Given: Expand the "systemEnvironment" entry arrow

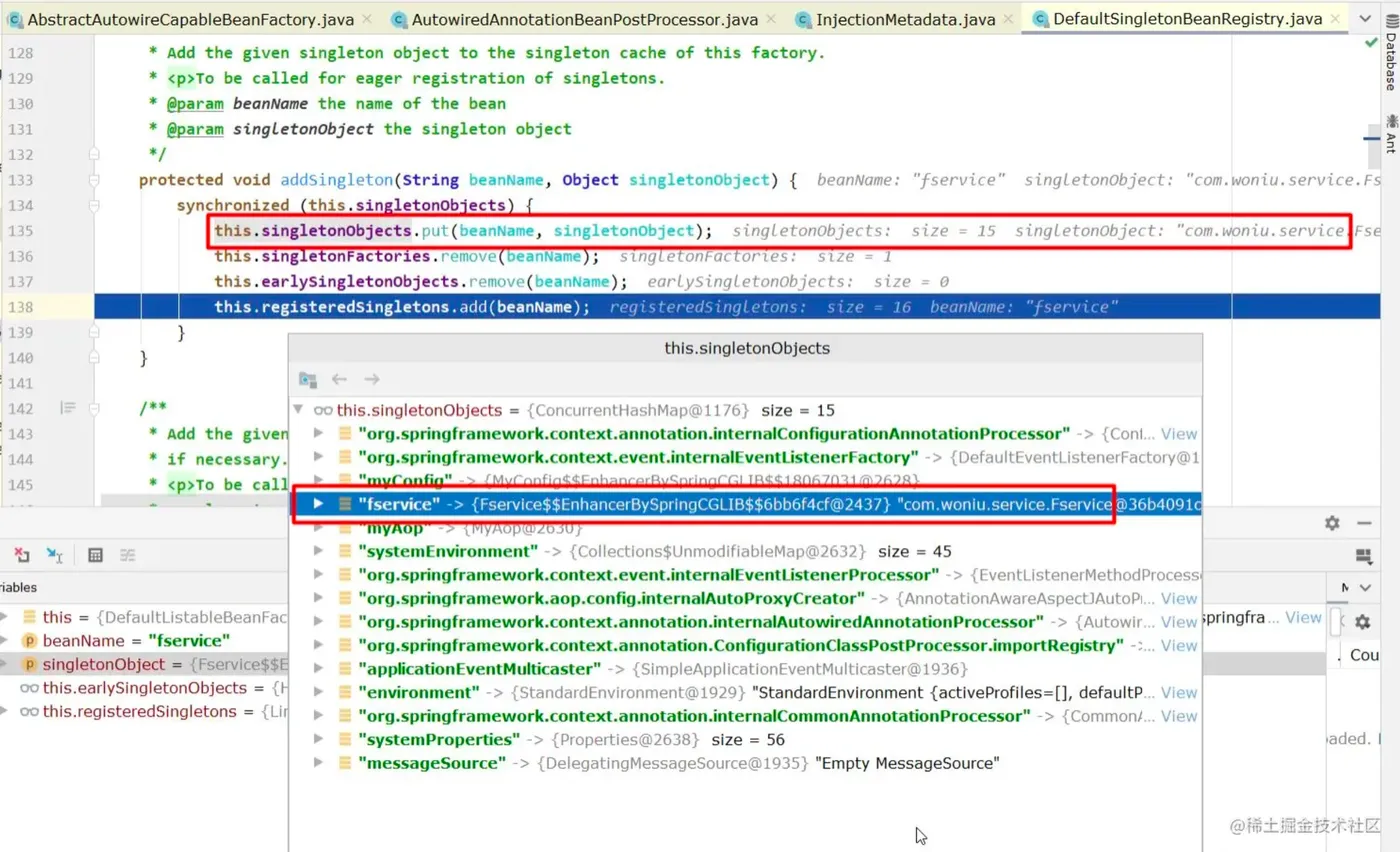Looking at the screenshot, I should (319, 551).
